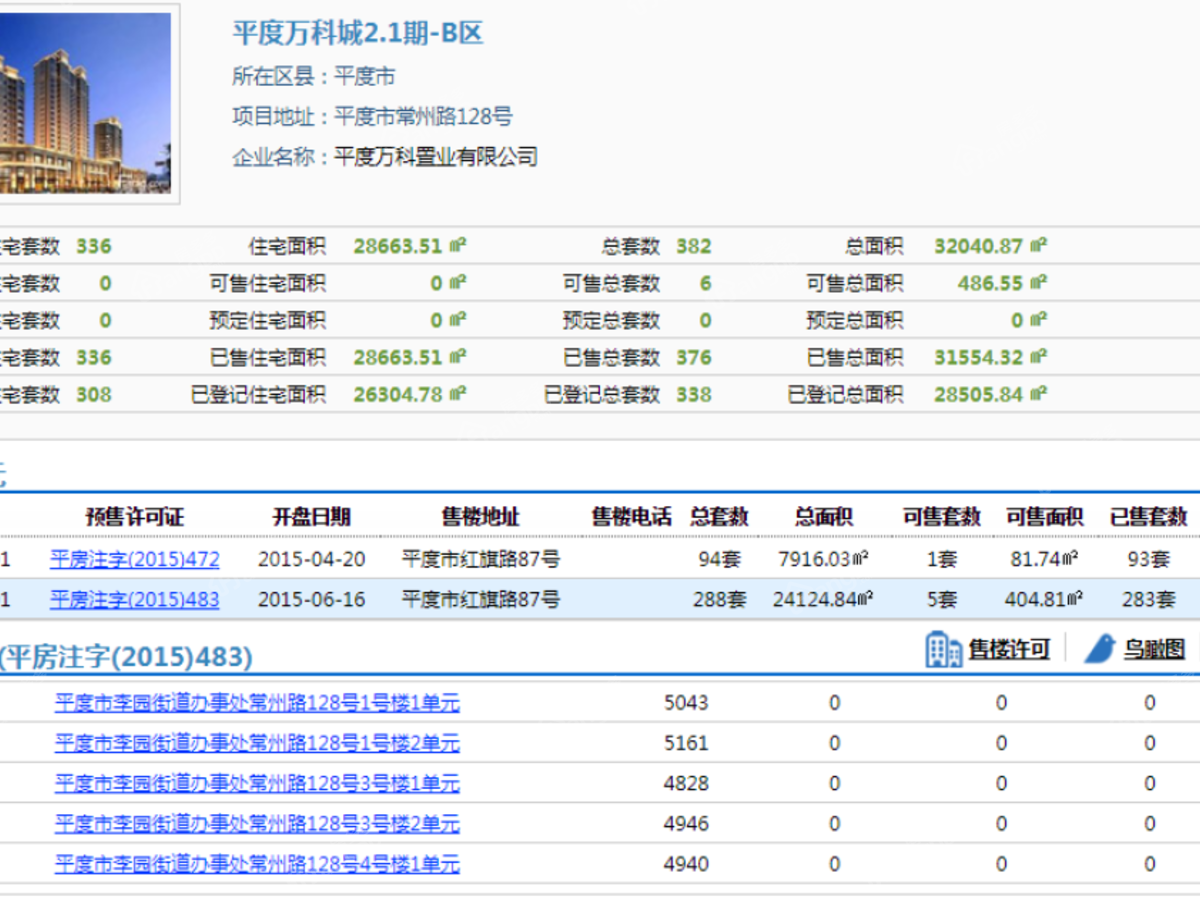This screenshot has width=1200, height=900.
Task: Click the value 5161 in the unit list
Action: (x=686, y=743)
